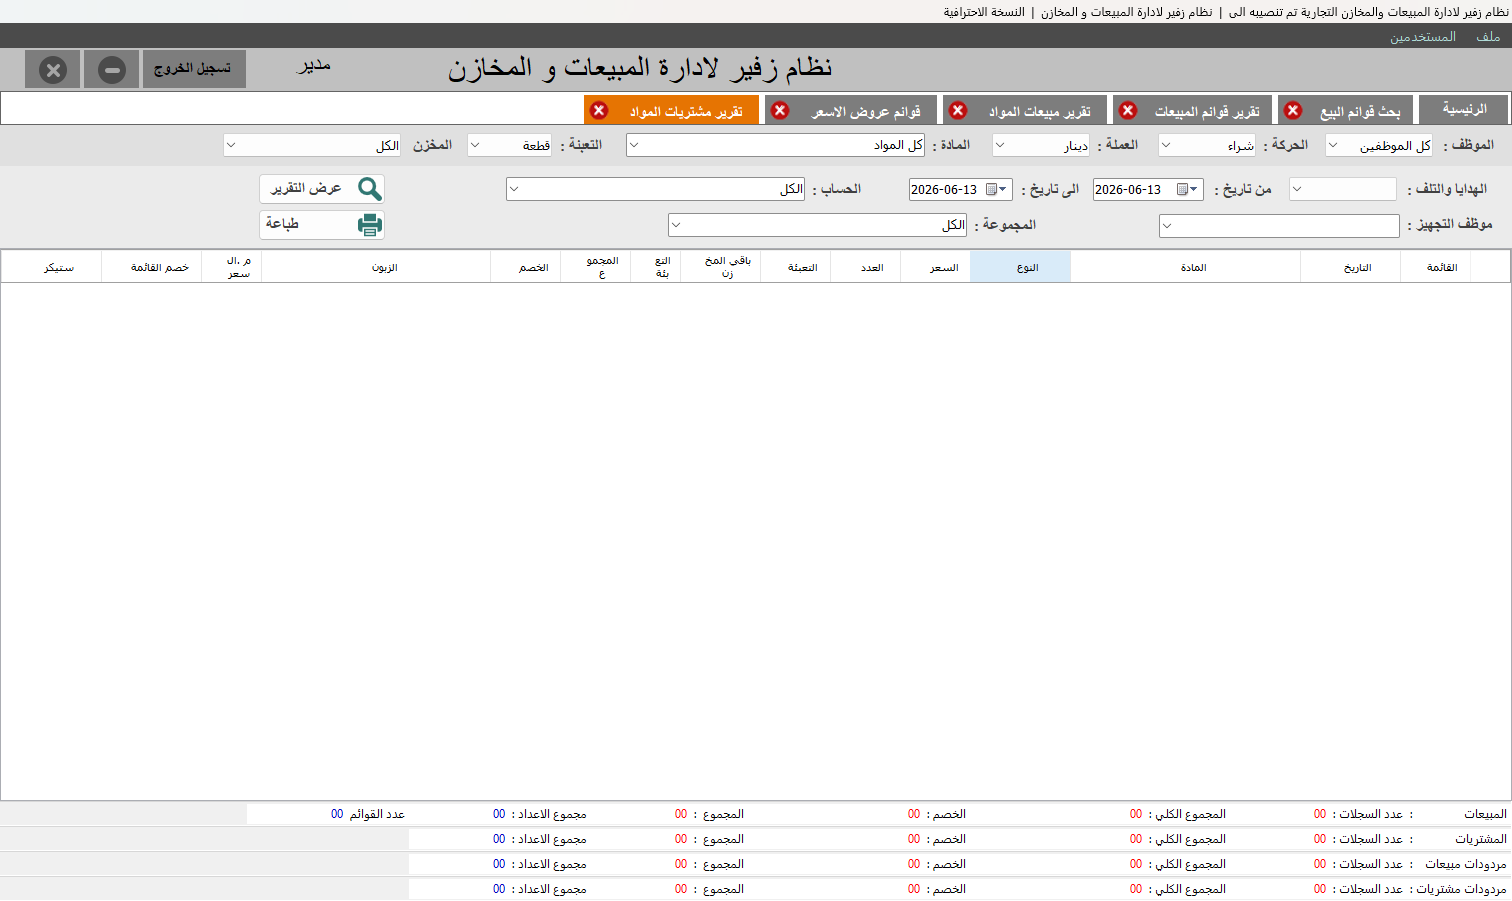Click the gray minimize dash icon in header
This screenshot has width=1512, height=901.
112,69
